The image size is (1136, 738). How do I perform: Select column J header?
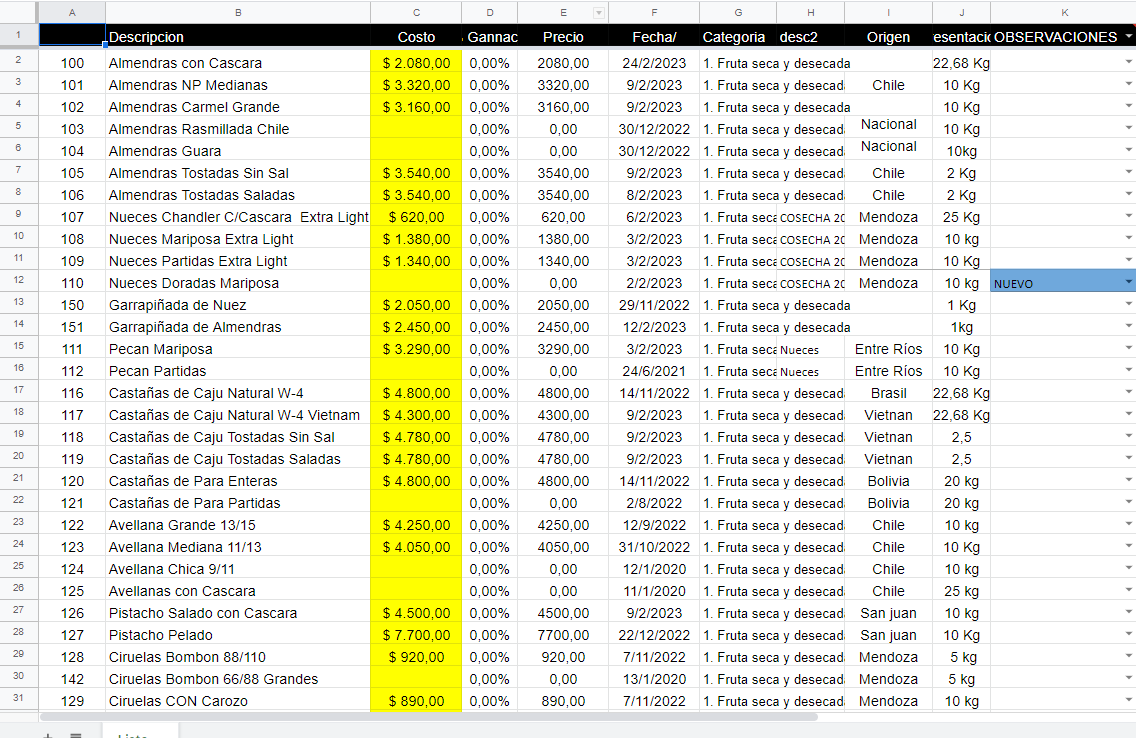click(961, 12)
